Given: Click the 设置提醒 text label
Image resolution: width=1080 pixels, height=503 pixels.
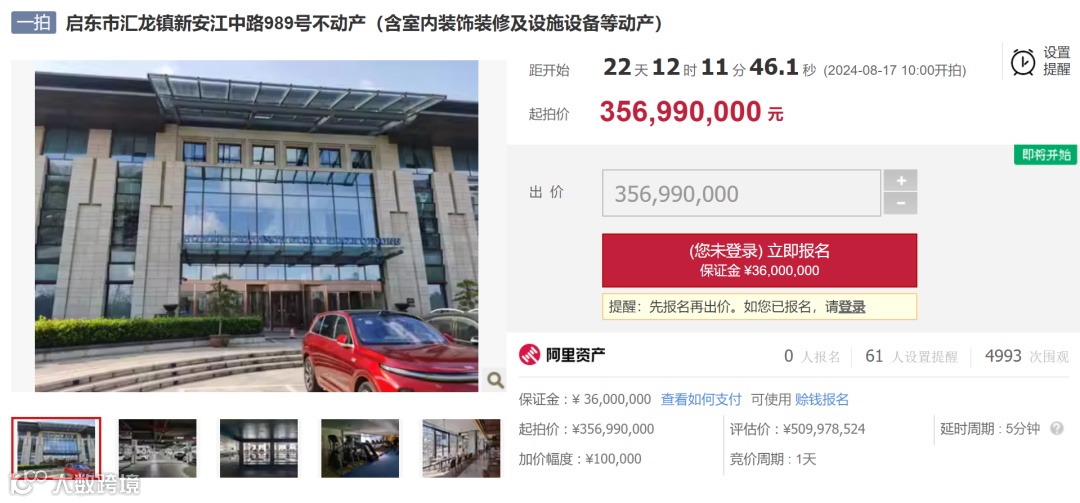Looking at the screenshot, I should coord(1057,61).
